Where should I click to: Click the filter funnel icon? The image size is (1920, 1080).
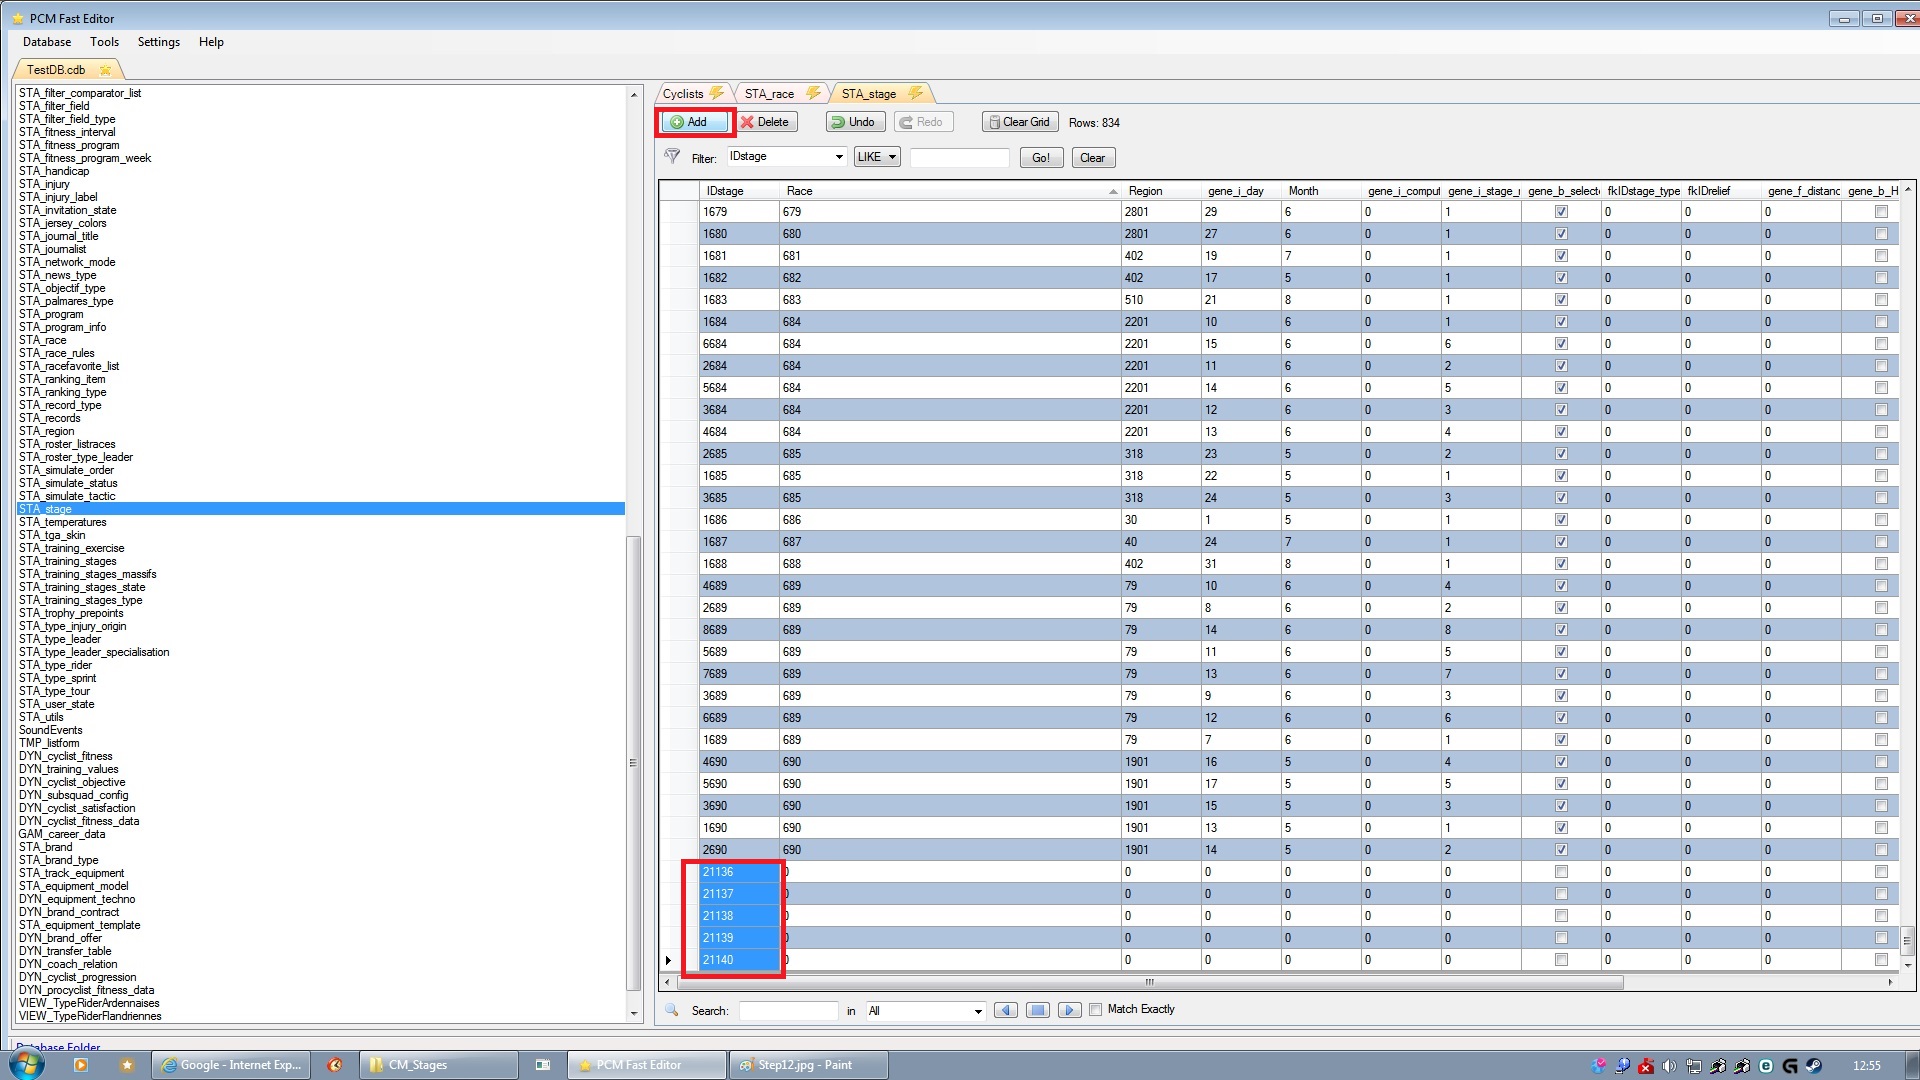coord(673,156)
